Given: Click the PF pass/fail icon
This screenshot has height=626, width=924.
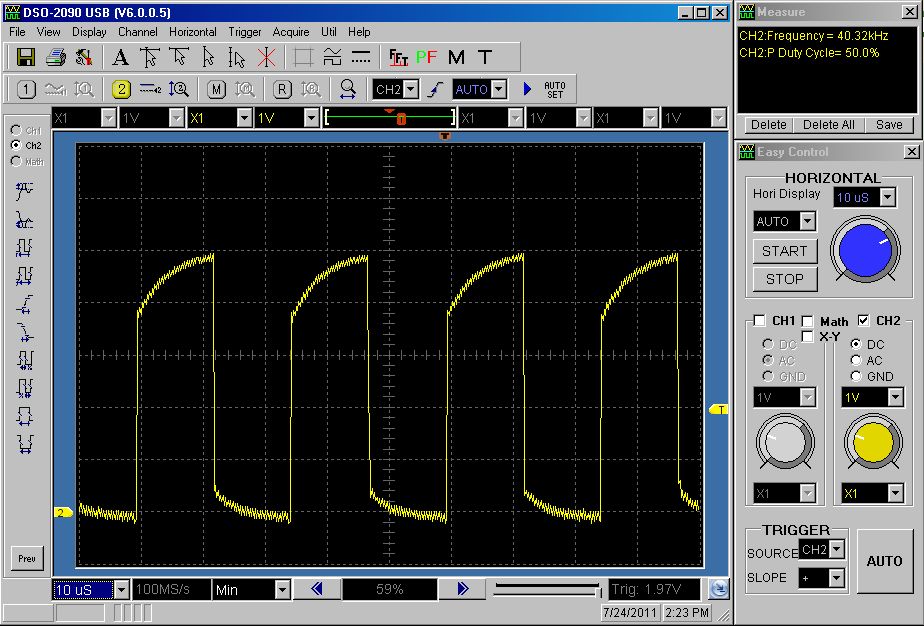Looking at the screenshot, I should (x=427, y=57).
